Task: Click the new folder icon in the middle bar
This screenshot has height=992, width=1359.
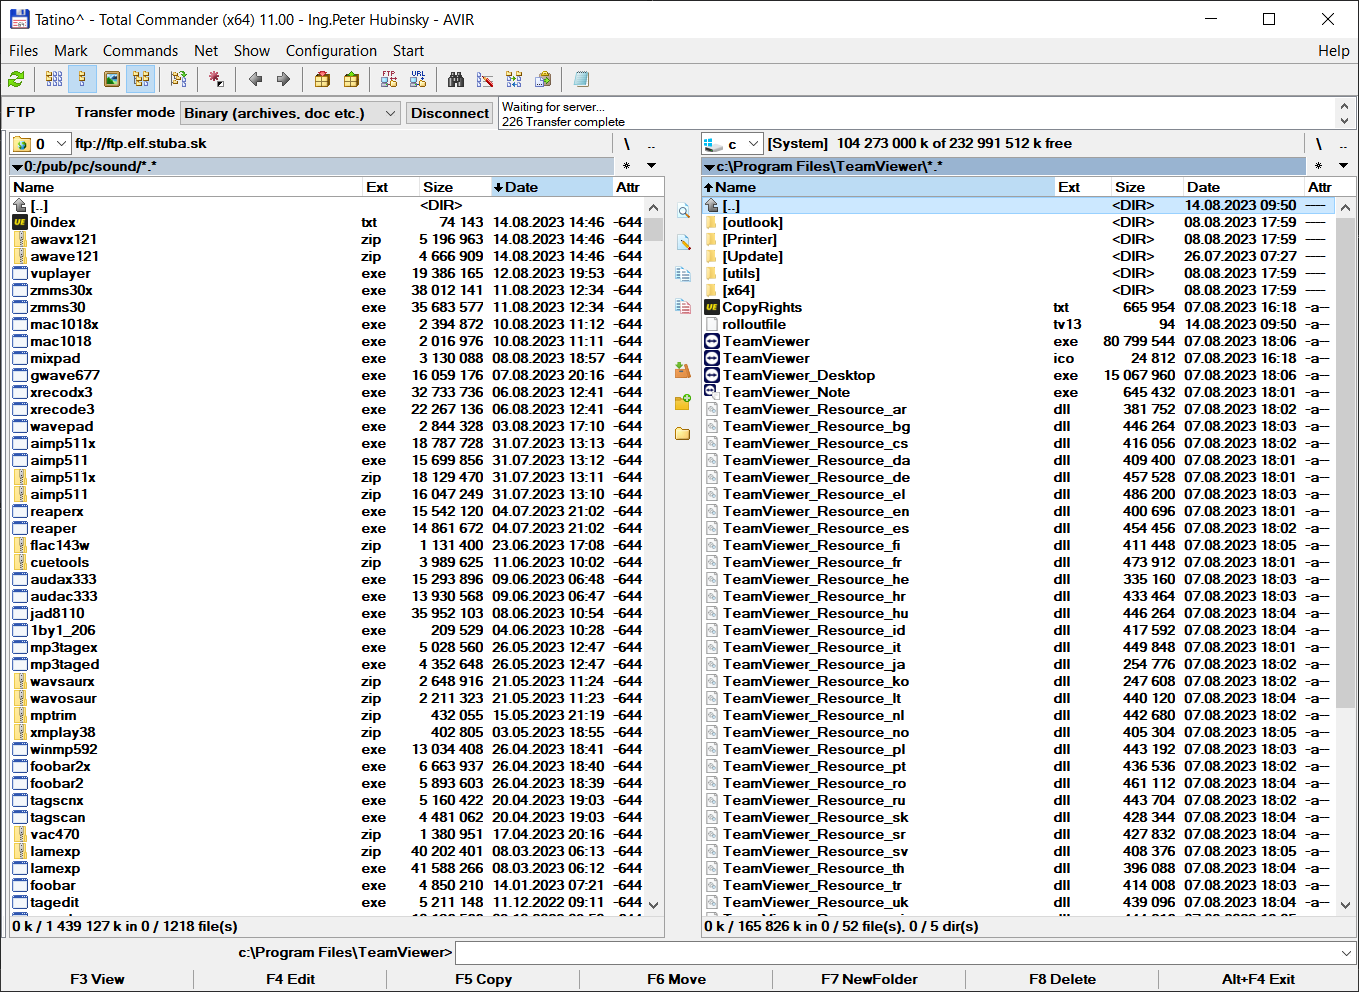Action: click(x=683, y=402)
